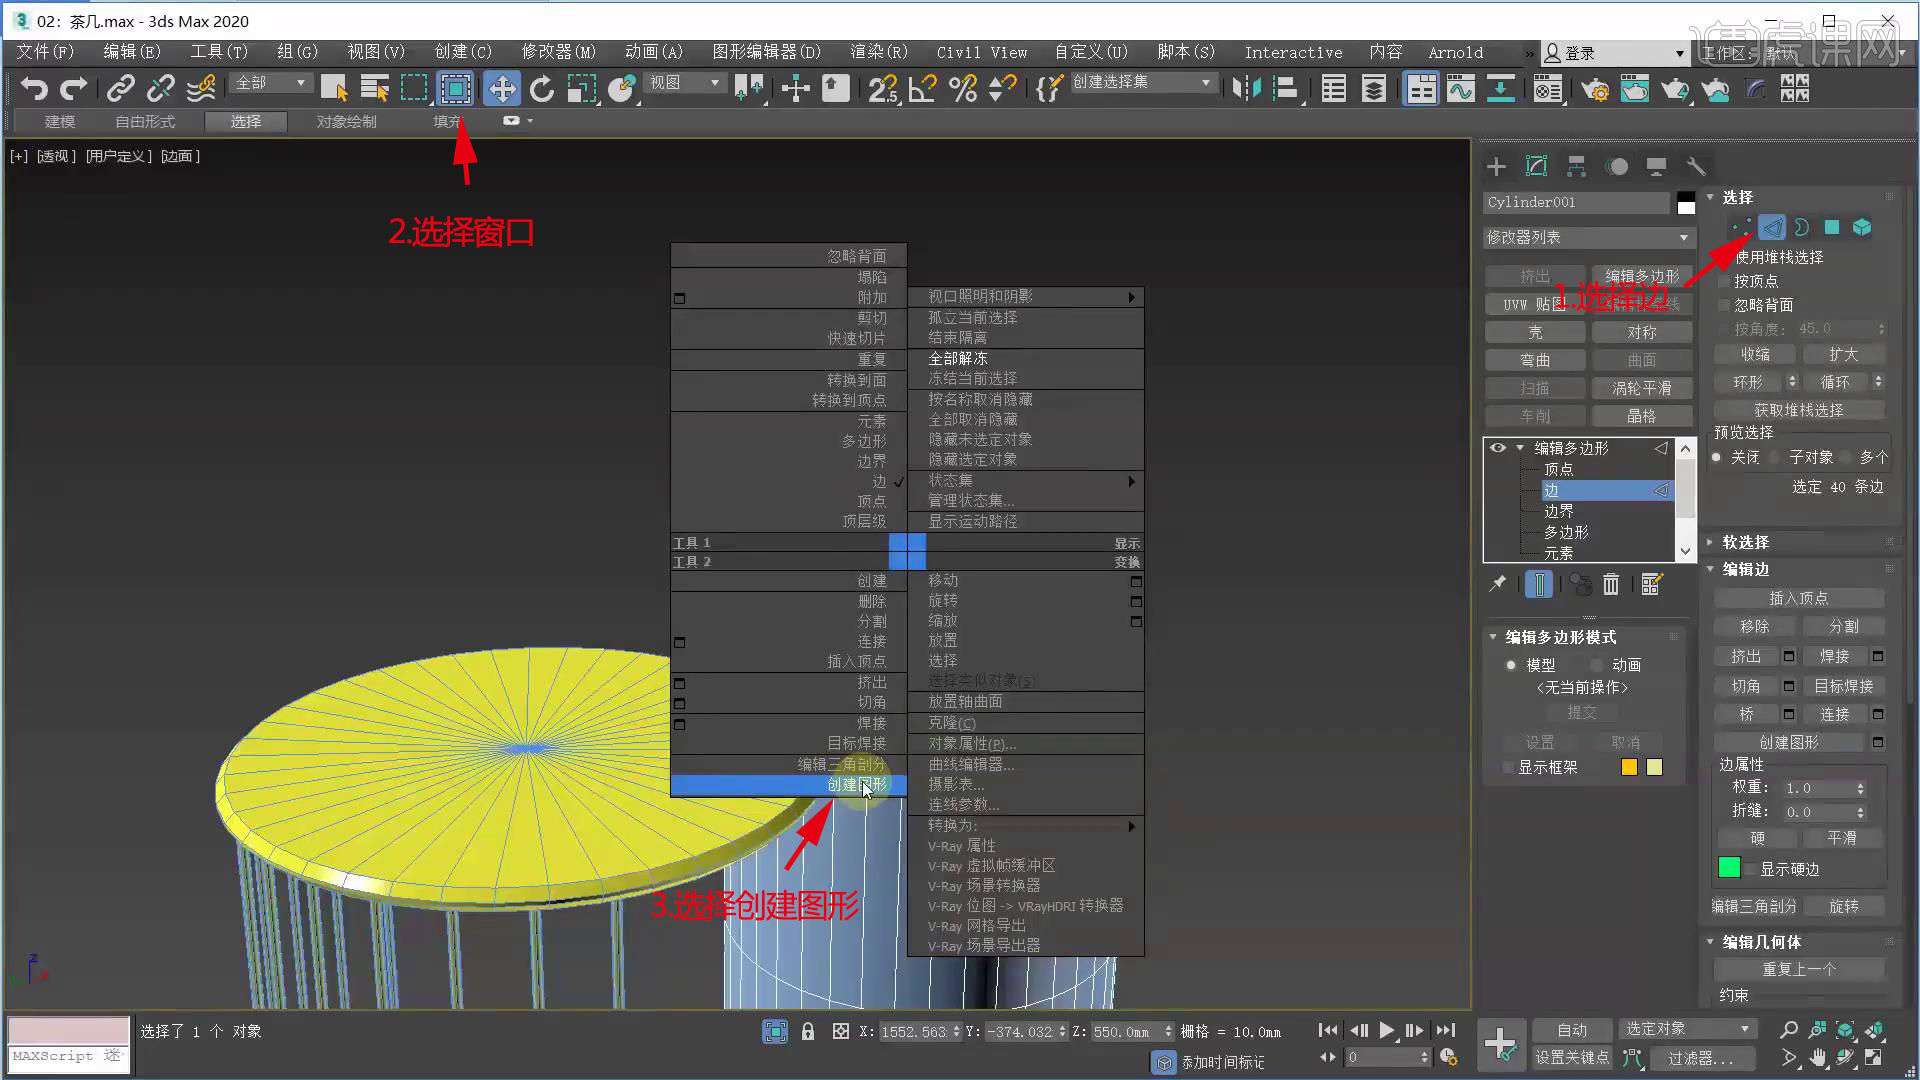The image size is (1920, 1080).
Task: Select 动画 radio button
Action: pos(1597,665)
